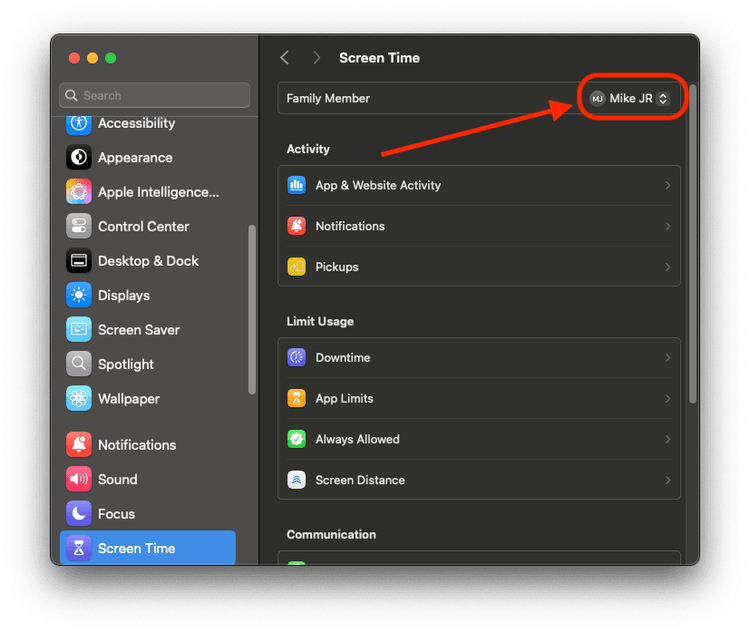This screenshot has height=632, width=750.
Task: Click the search magnifier icon
Action: point(71,95)
